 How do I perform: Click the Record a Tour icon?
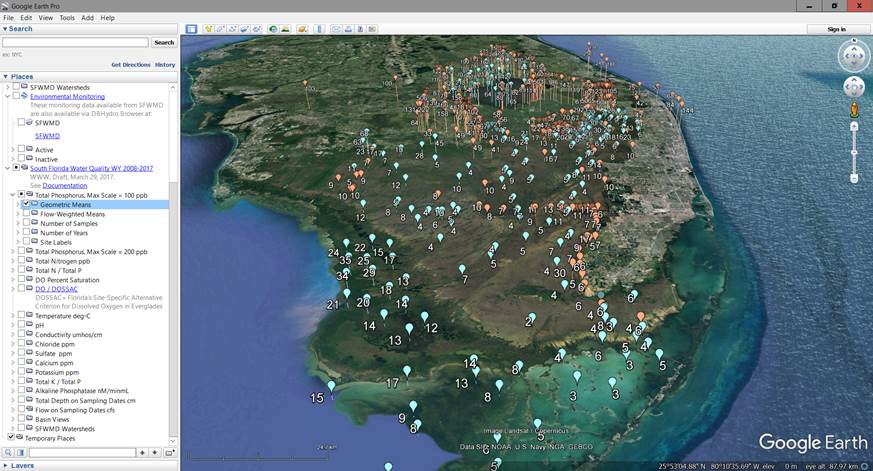pos(257,29)
